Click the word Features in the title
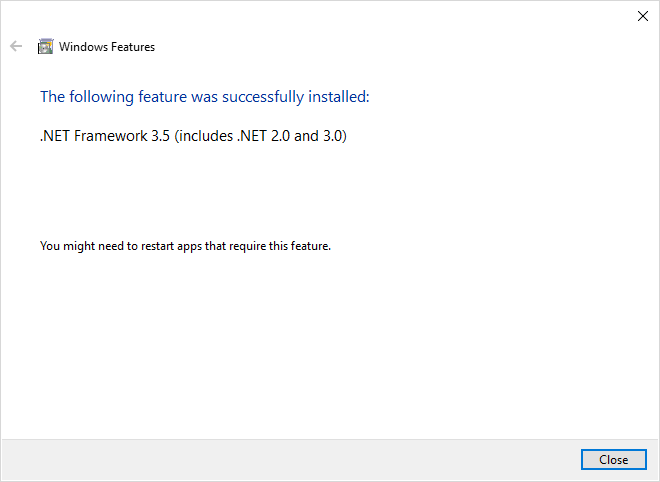 [x=133, y=47]
